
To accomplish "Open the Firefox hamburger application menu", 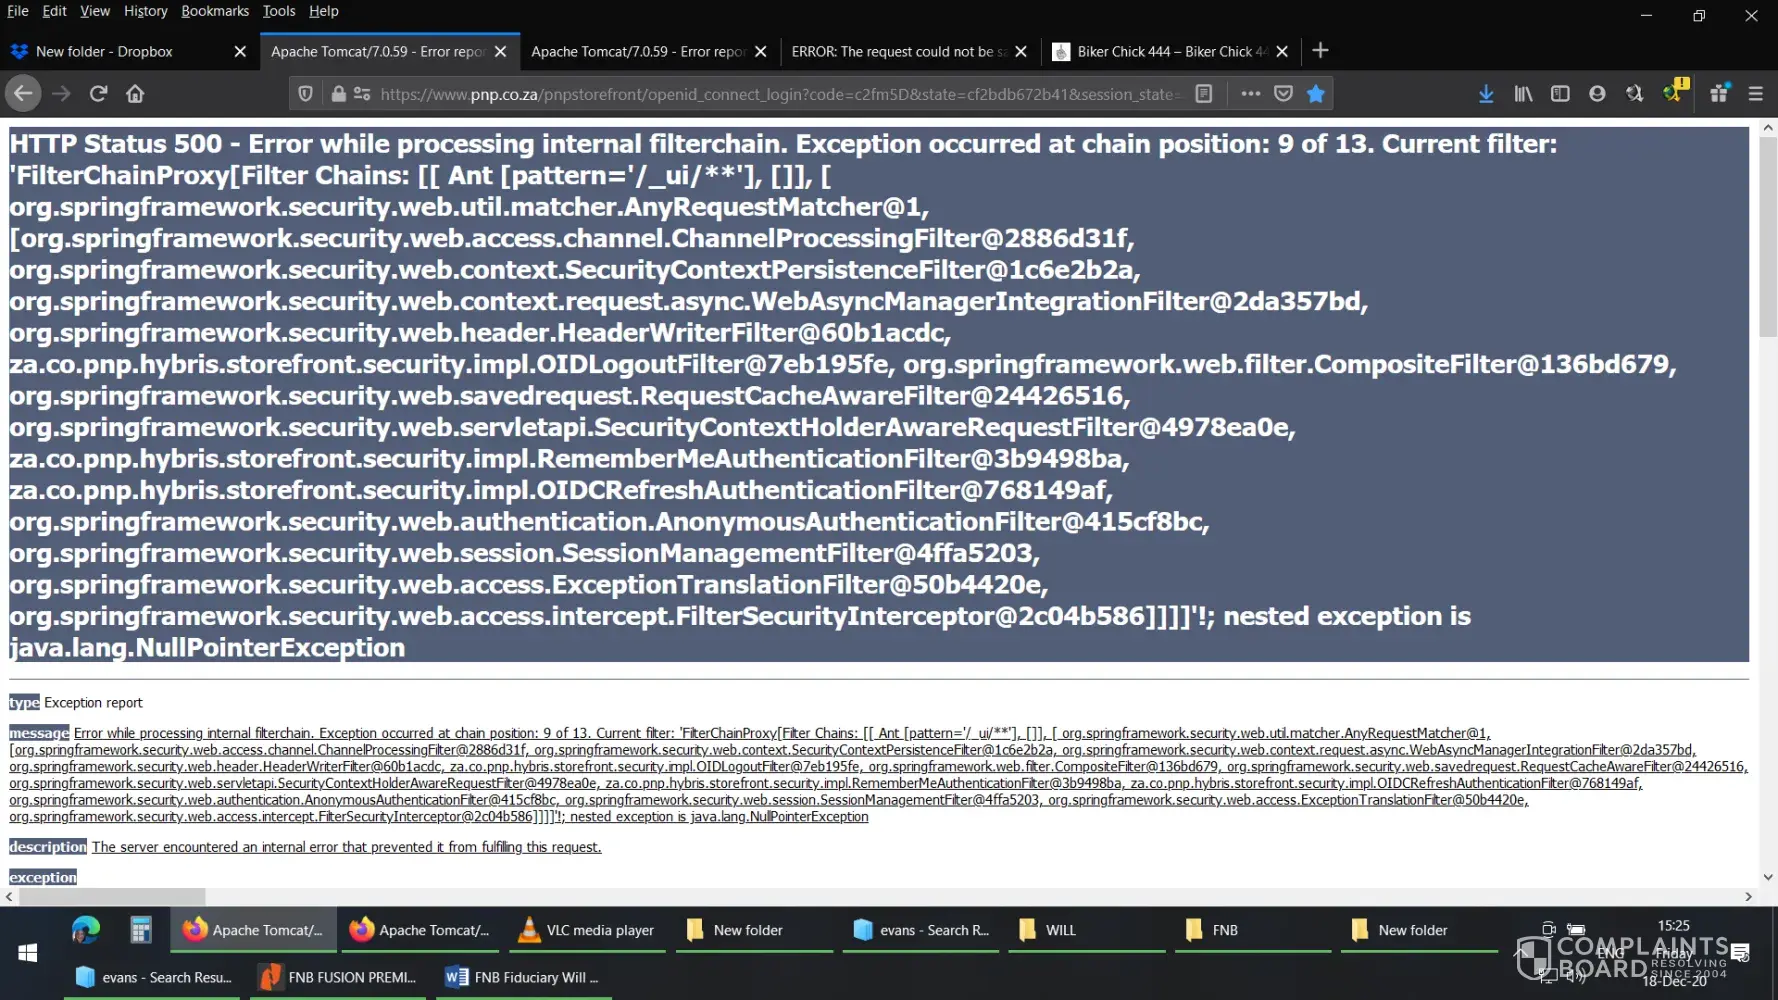I will coord(1755,94).
